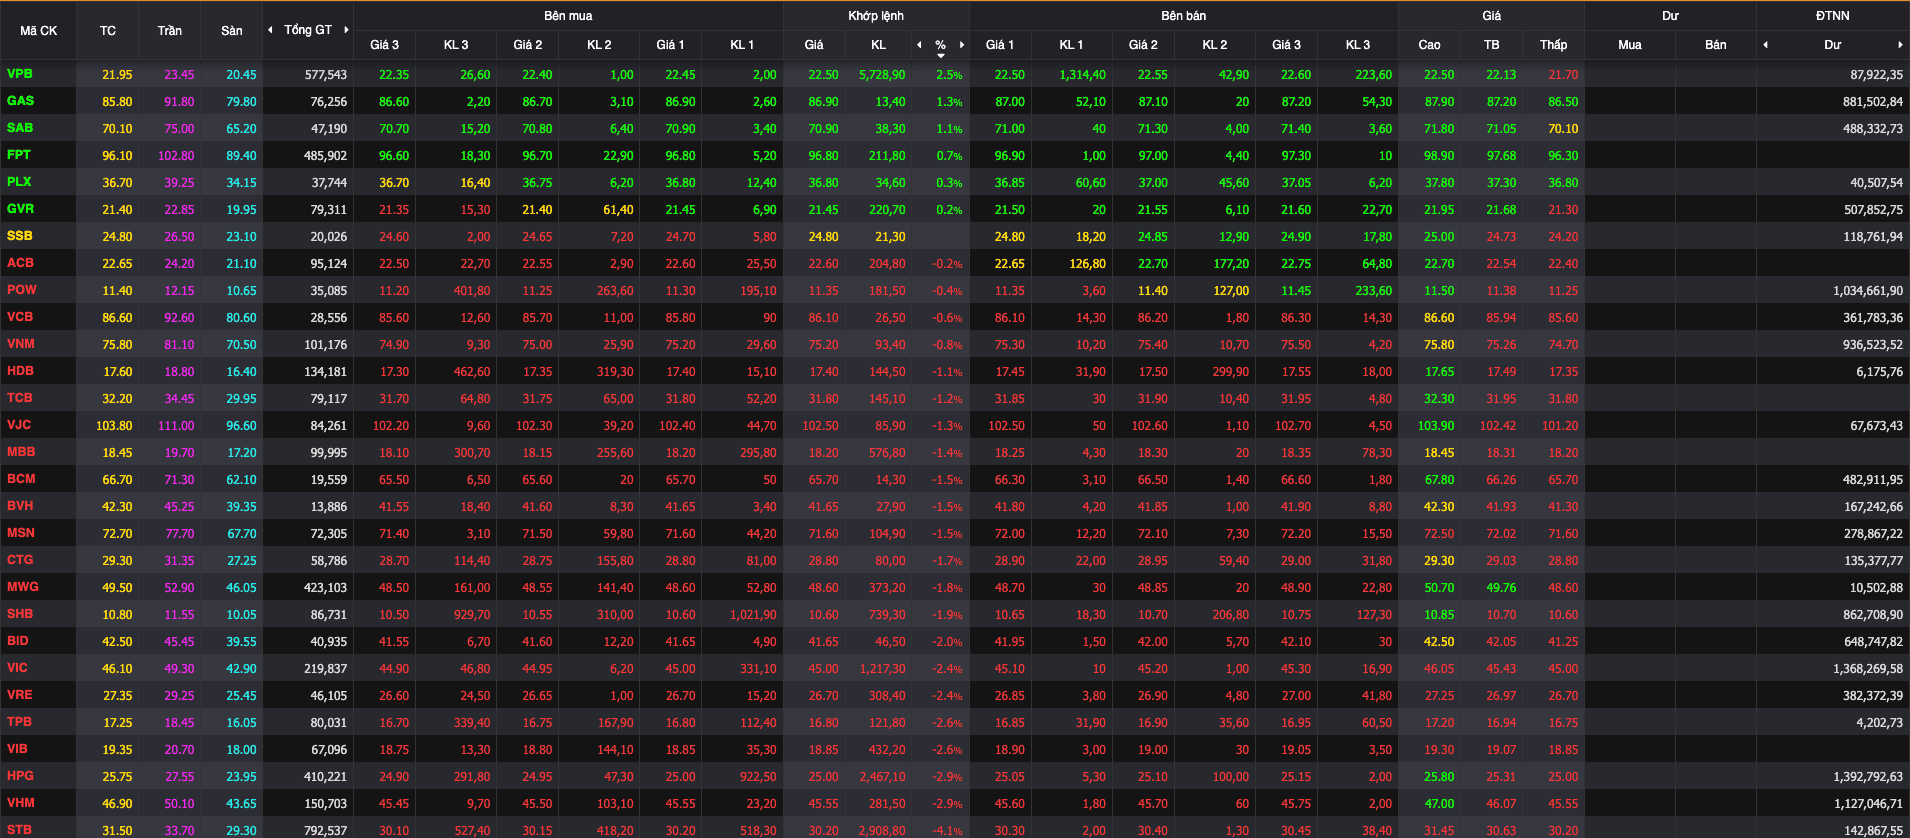Open the VNM stock symbol
Viewport: 1910px width, 838px height.
(x=21, y=344)
